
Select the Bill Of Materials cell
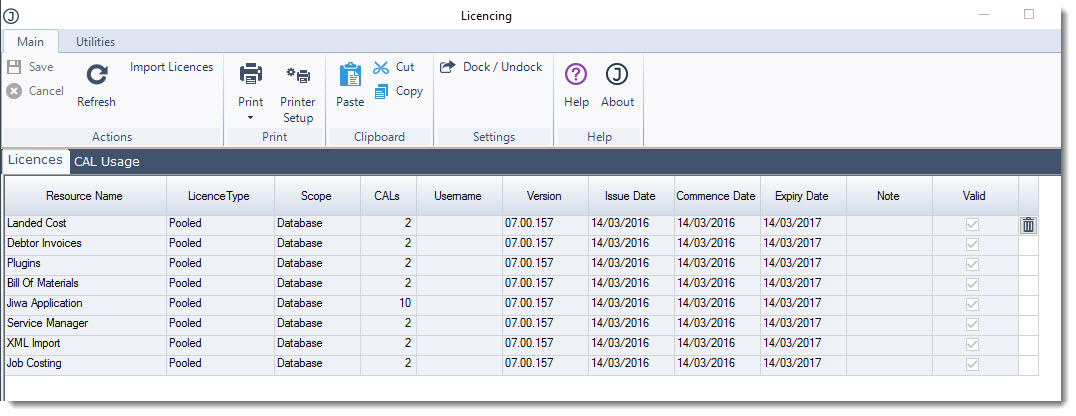pyautogui.click(x=85, y=284)
